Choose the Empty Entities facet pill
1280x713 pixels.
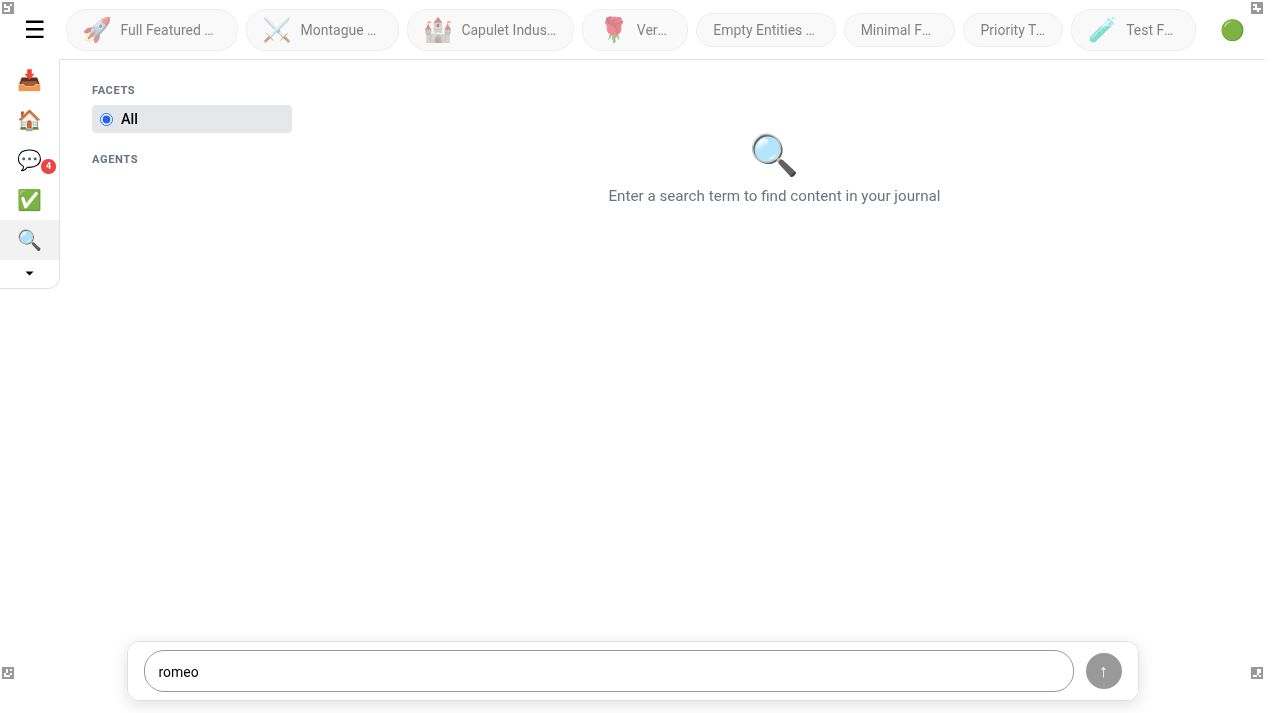(x=765, y=30)
